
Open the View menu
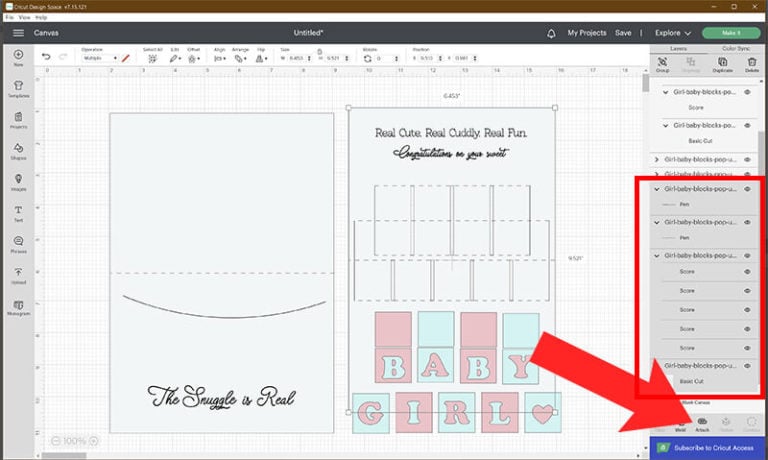coord(24,17)
